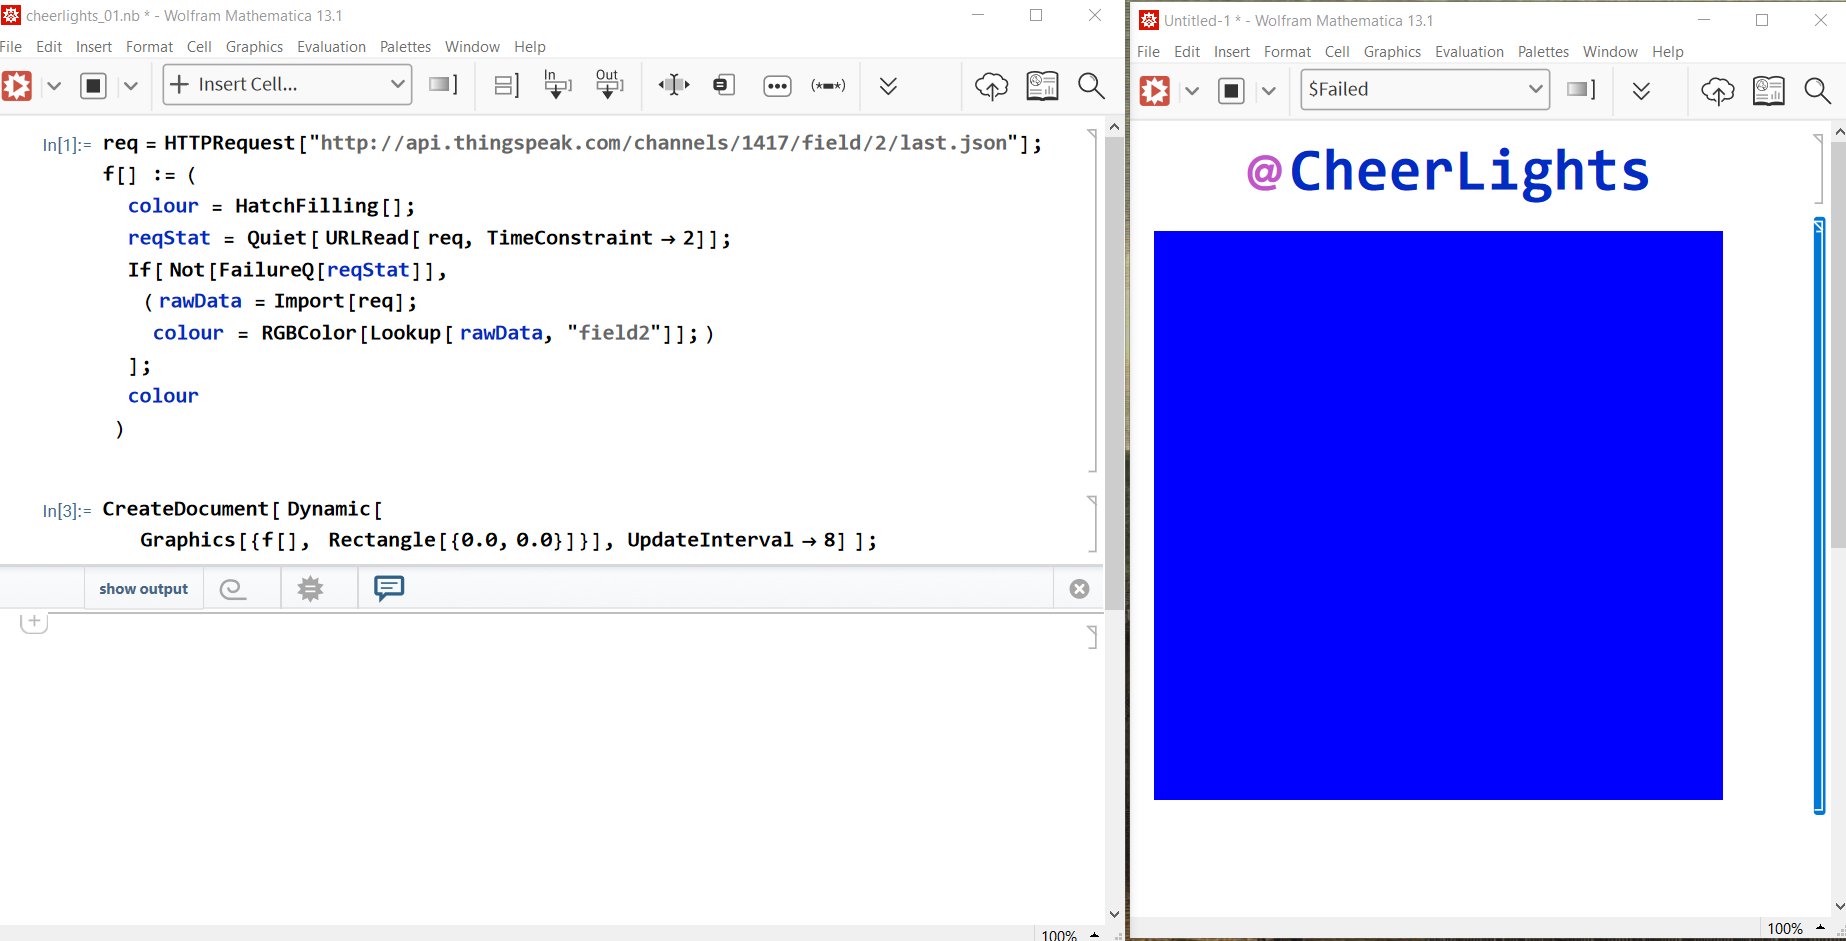The height and width of the screenshot is (941, 1846).
Task: Click the cell bracket toggle icon in Untitled-1 toolbar
Action: [x=1580, y=90]
